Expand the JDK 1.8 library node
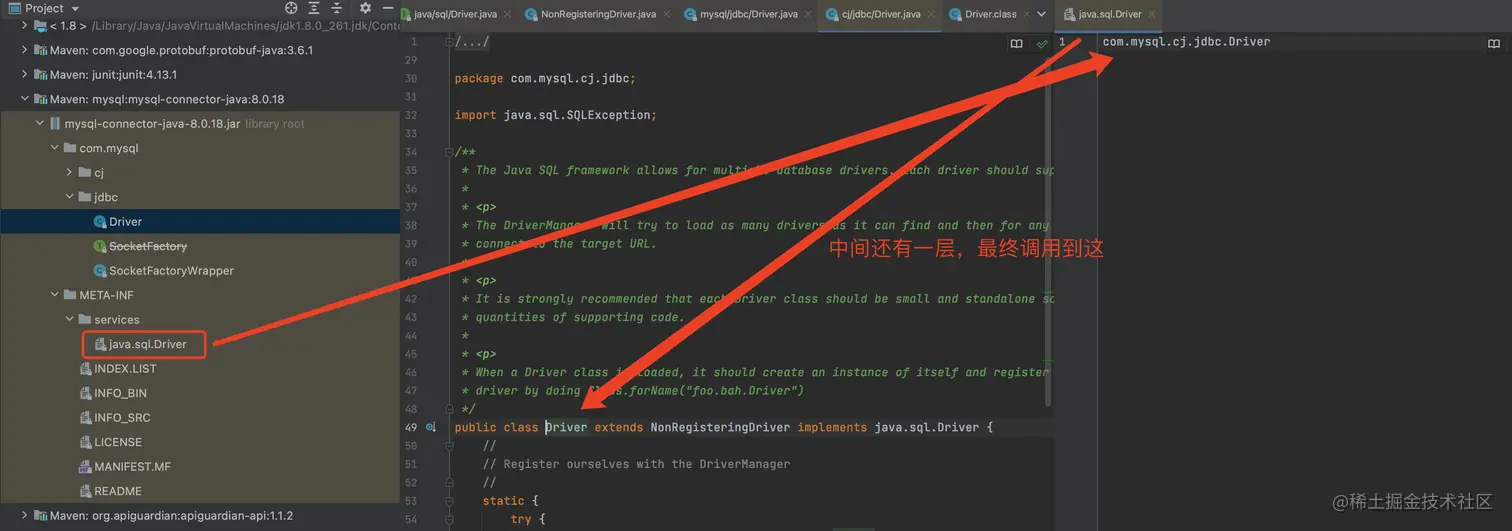 [x=24, y=25]
